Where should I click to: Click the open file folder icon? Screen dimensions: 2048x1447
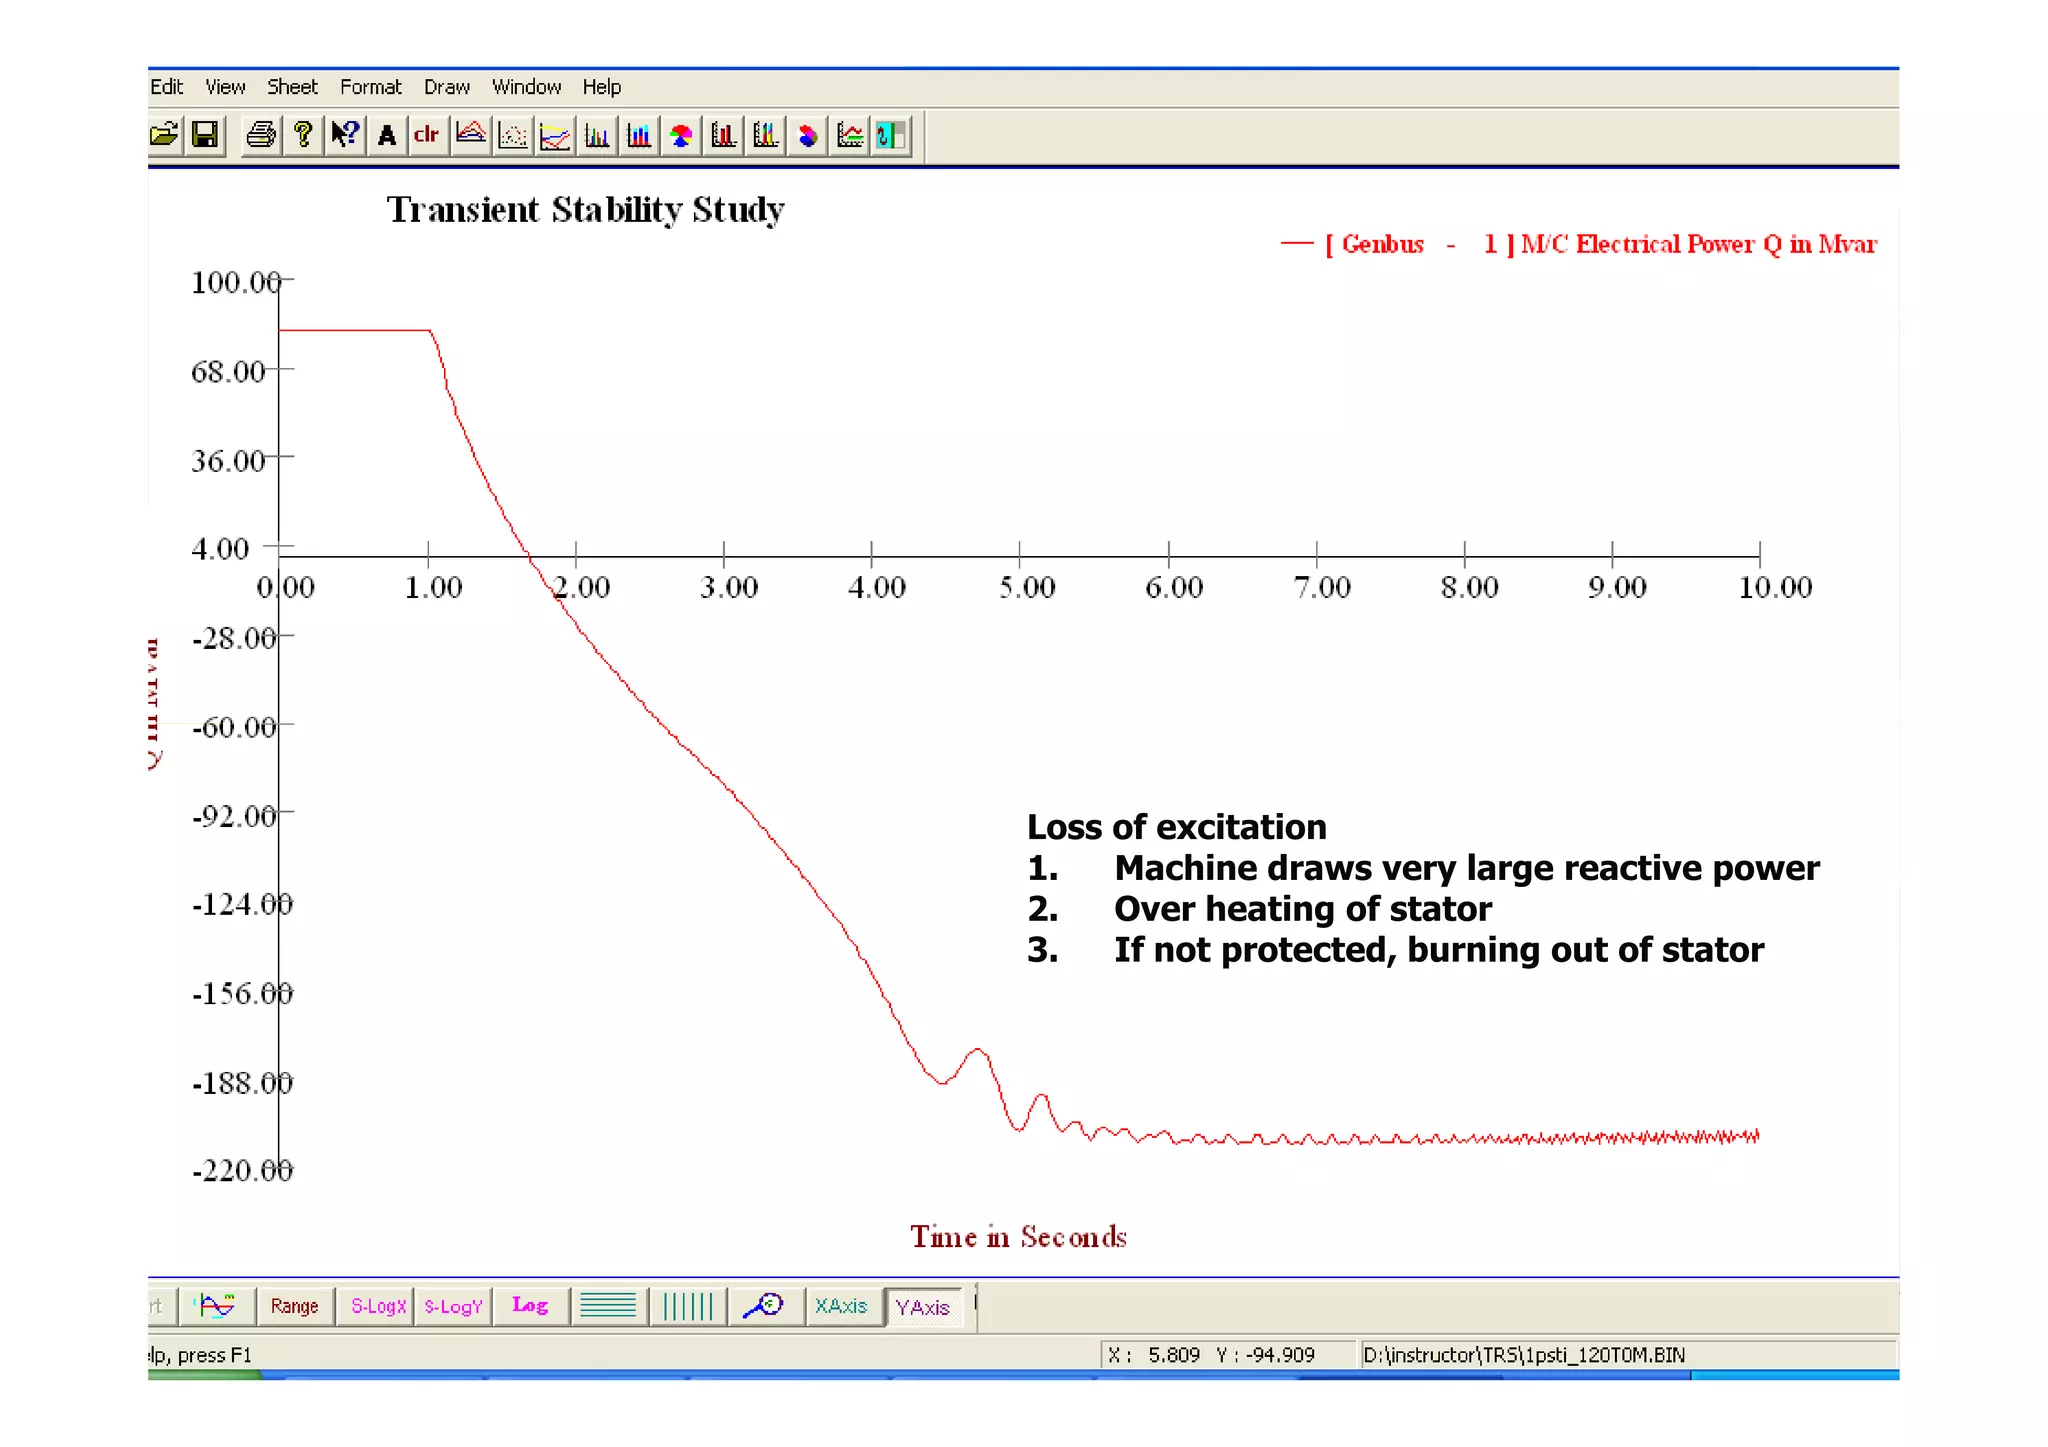click(x=164, y=135)
